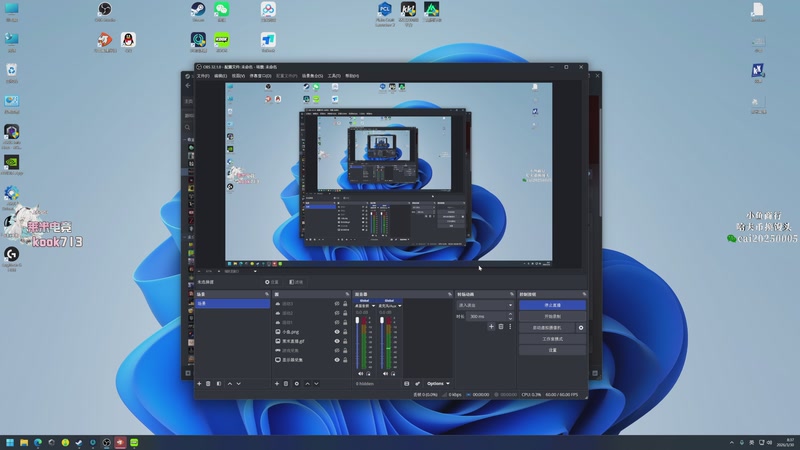Open virtual camera settings gear icon
This screenshot has height=450, width=800.
tap(580, 327)
